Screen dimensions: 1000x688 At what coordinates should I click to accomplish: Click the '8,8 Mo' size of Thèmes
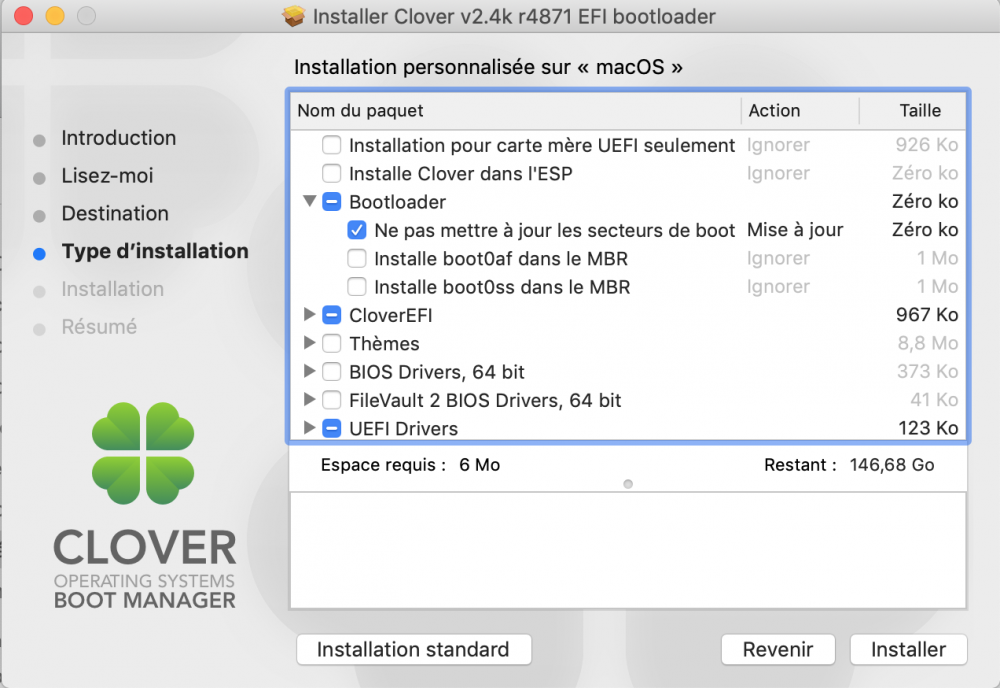pos(928,343)
